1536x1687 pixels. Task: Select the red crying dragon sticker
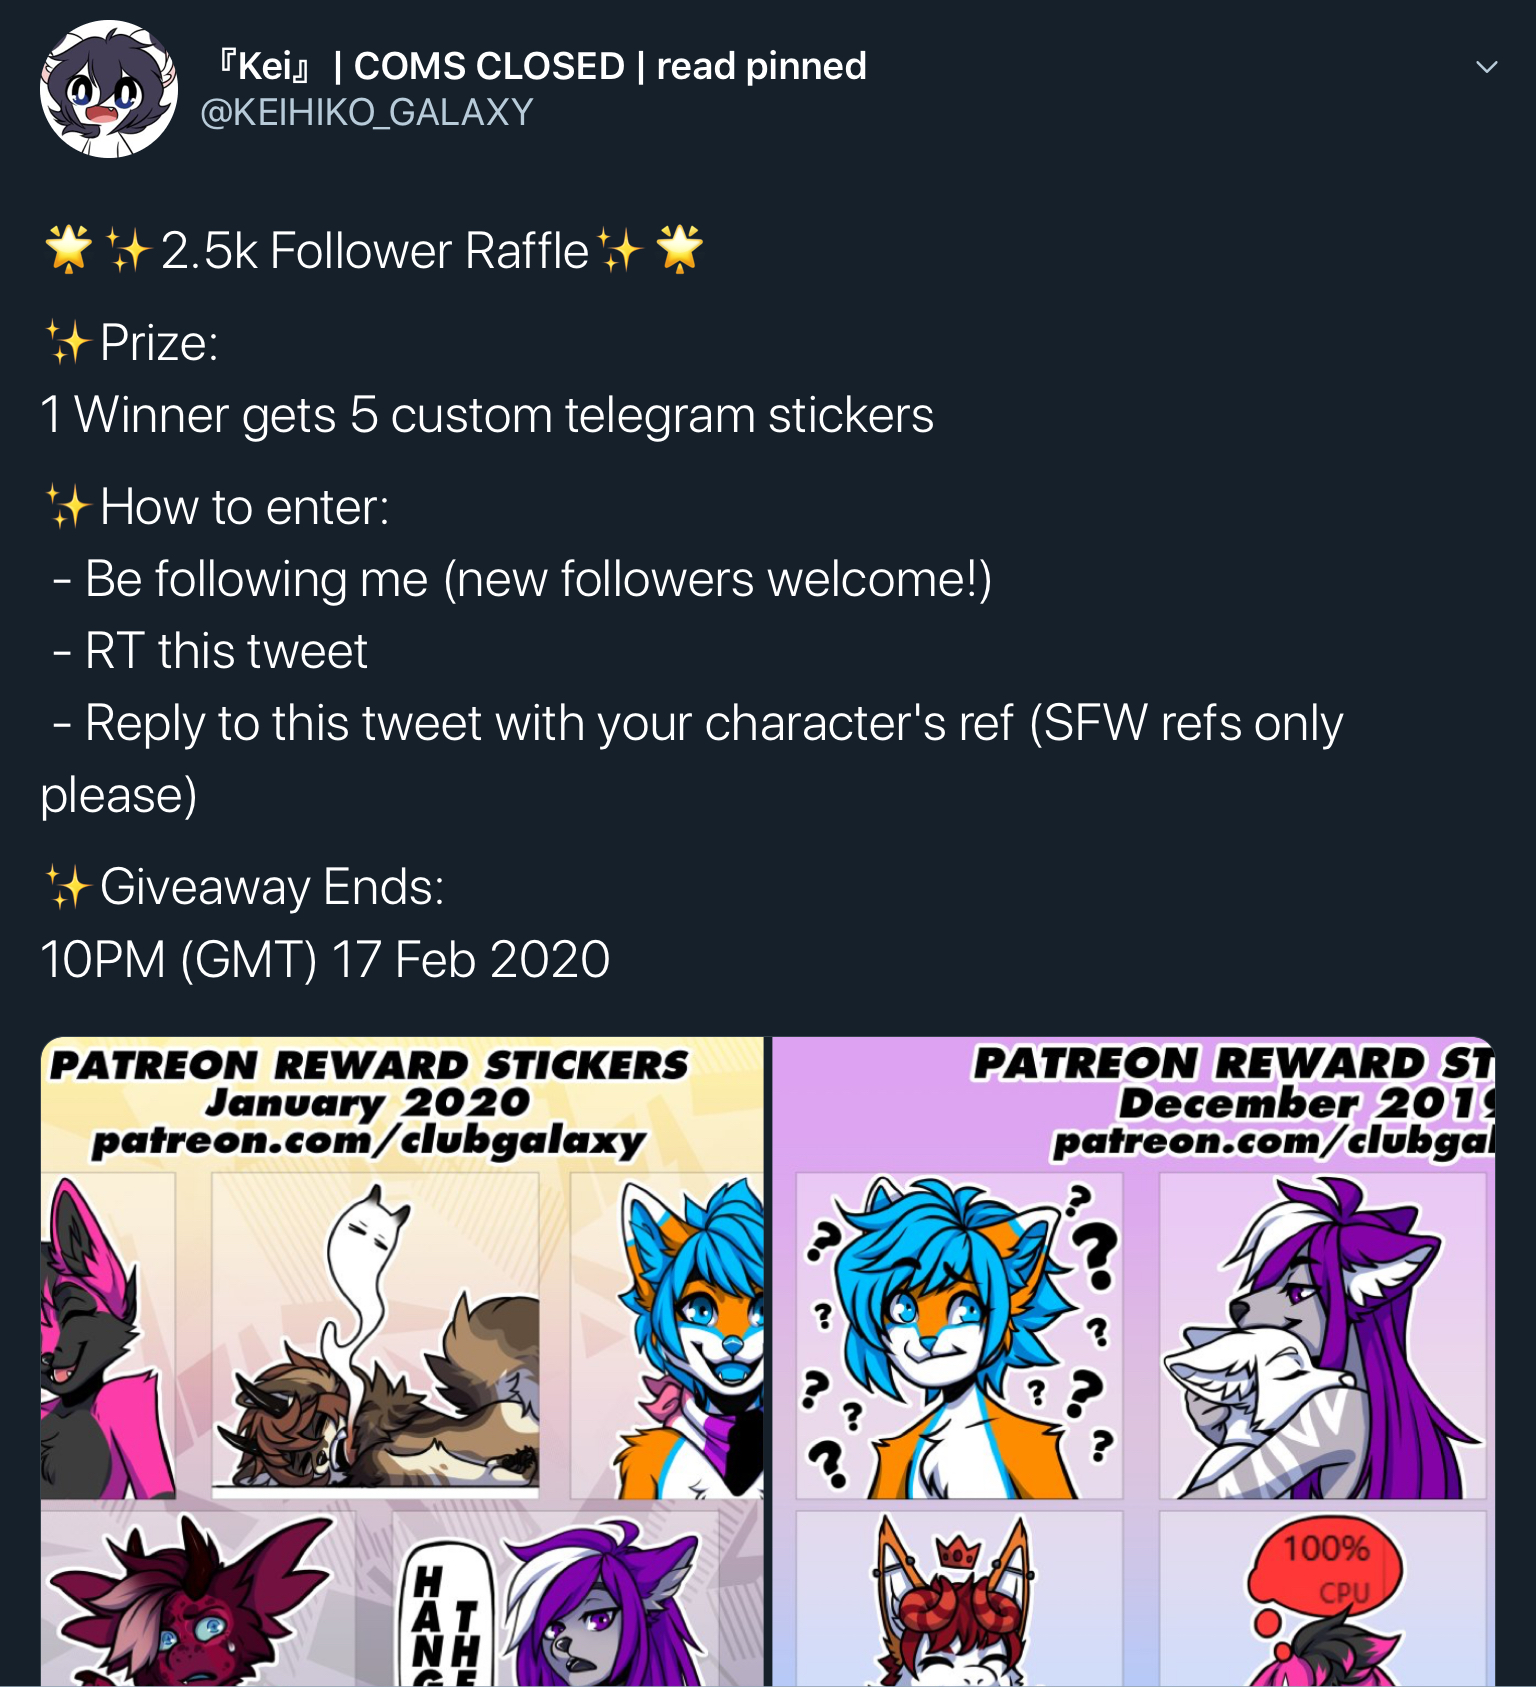(198, 1598)
